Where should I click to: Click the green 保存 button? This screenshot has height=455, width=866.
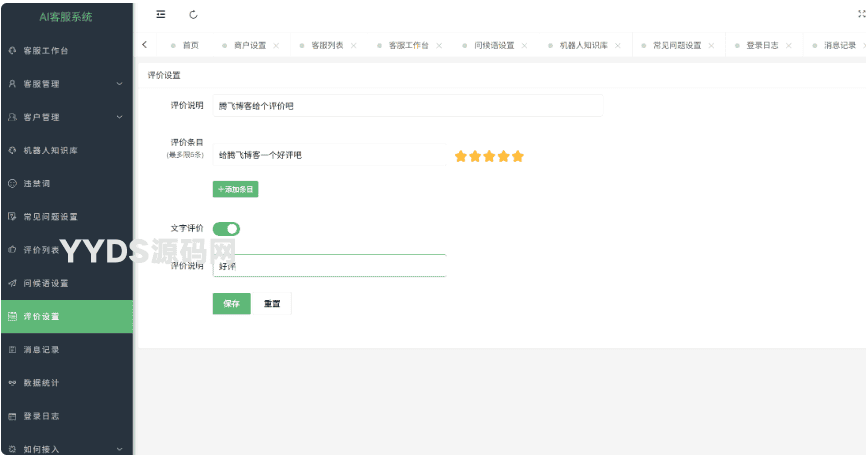click(x=231, y=304)
